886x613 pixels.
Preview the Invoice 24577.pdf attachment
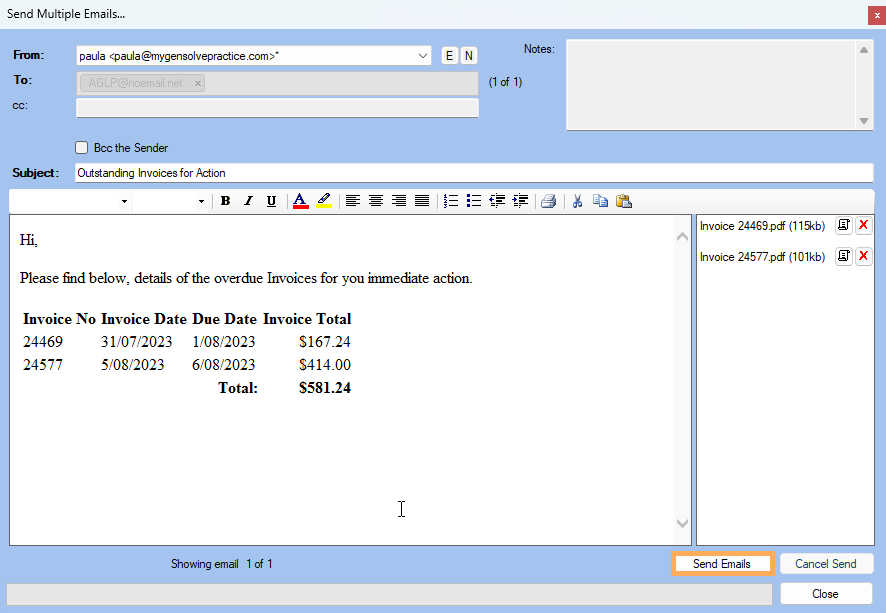pos(844,257)
